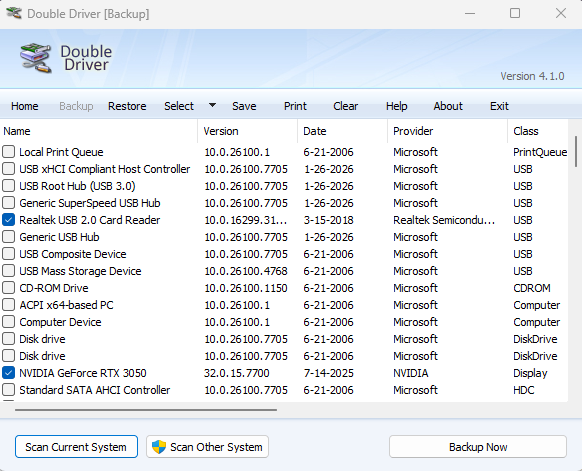The height and width of the screenshot is (471, 582).
Task: Click version 32.0.15.7700 cell
Action: 237,373
